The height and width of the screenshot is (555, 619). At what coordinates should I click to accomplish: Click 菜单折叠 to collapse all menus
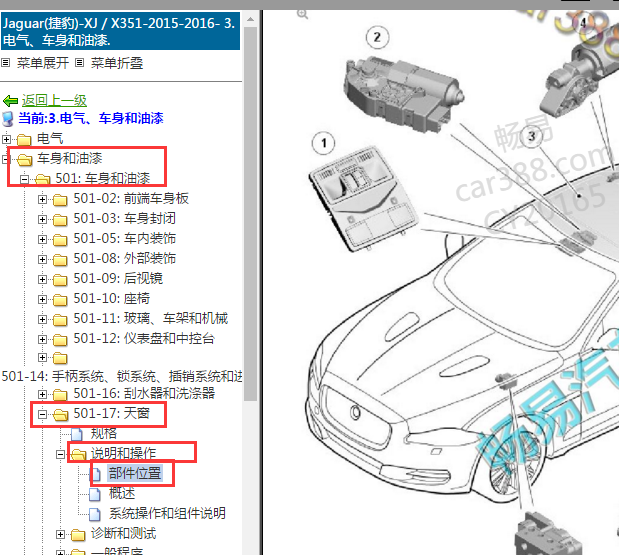117,63
